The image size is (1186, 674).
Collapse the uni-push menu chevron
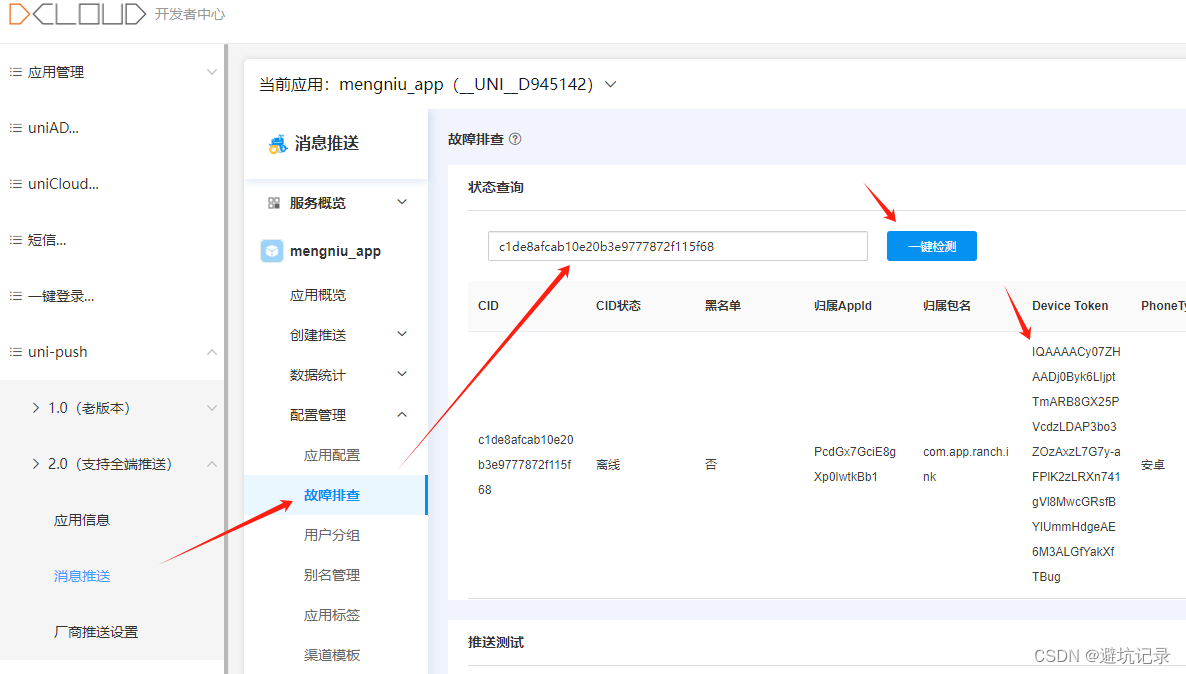[212, 352]
